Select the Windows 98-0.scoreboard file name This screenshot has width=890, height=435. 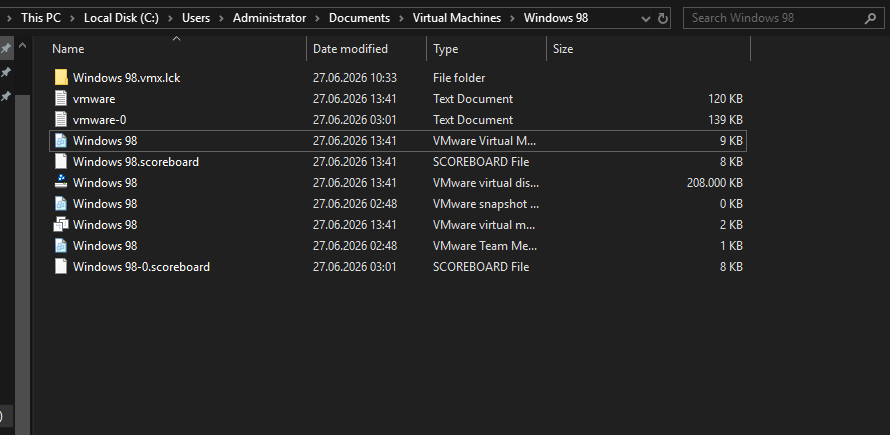click(141, 266)
